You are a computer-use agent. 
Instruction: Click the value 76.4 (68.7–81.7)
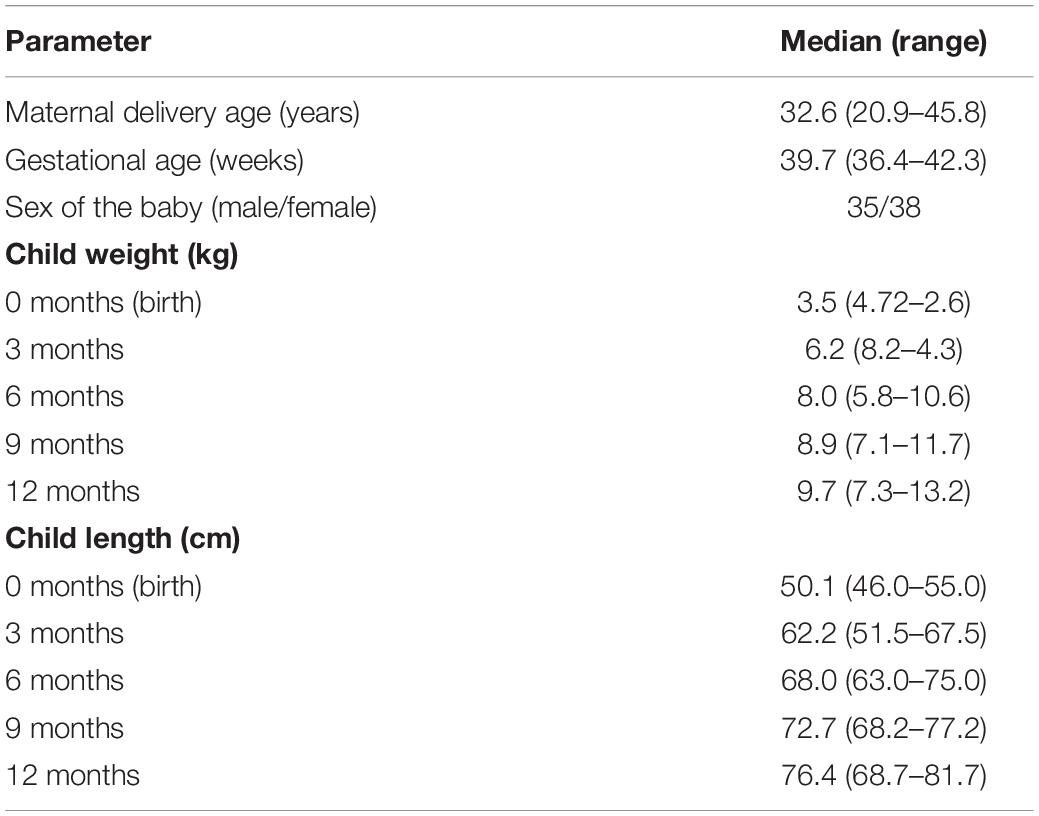[x=883, y=774]
